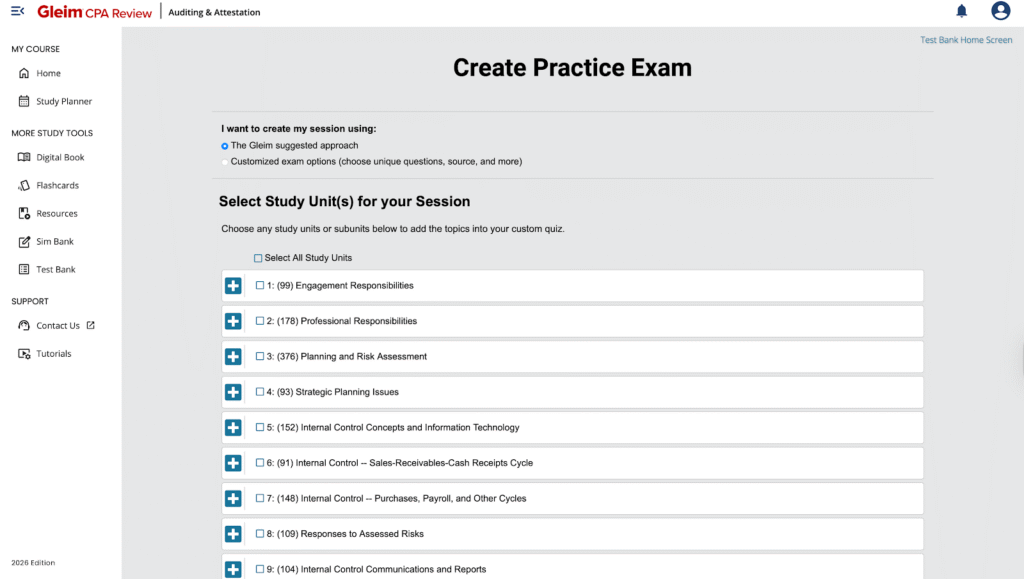
Task: Click the Tutorials icon in sidebar
Action: [x=24, y=353]
